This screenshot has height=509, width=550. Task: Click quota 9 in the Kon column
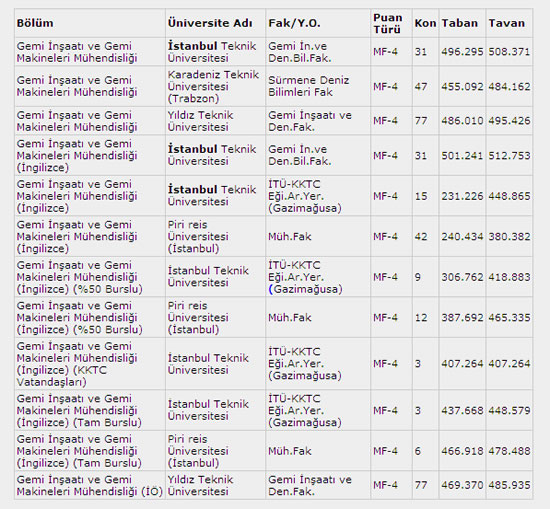[418, 277]
